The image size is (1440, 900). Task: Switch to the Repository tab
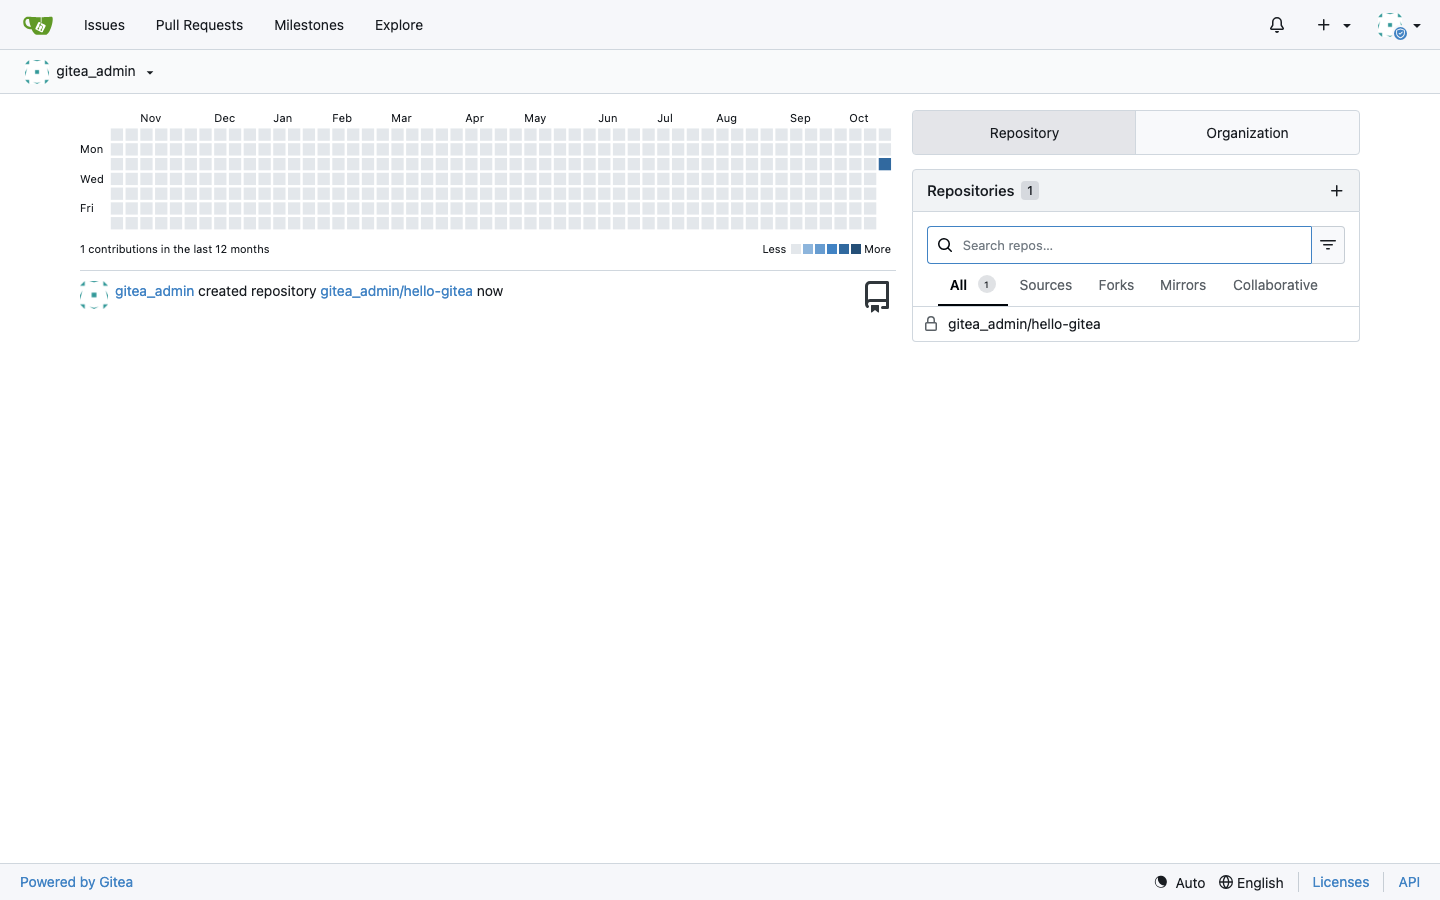pos(1024,133)
